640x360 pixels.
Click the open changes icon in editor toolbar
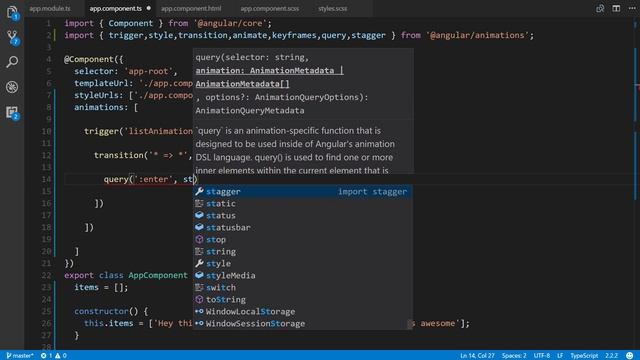pyautogui.click(x=600, y=8)
